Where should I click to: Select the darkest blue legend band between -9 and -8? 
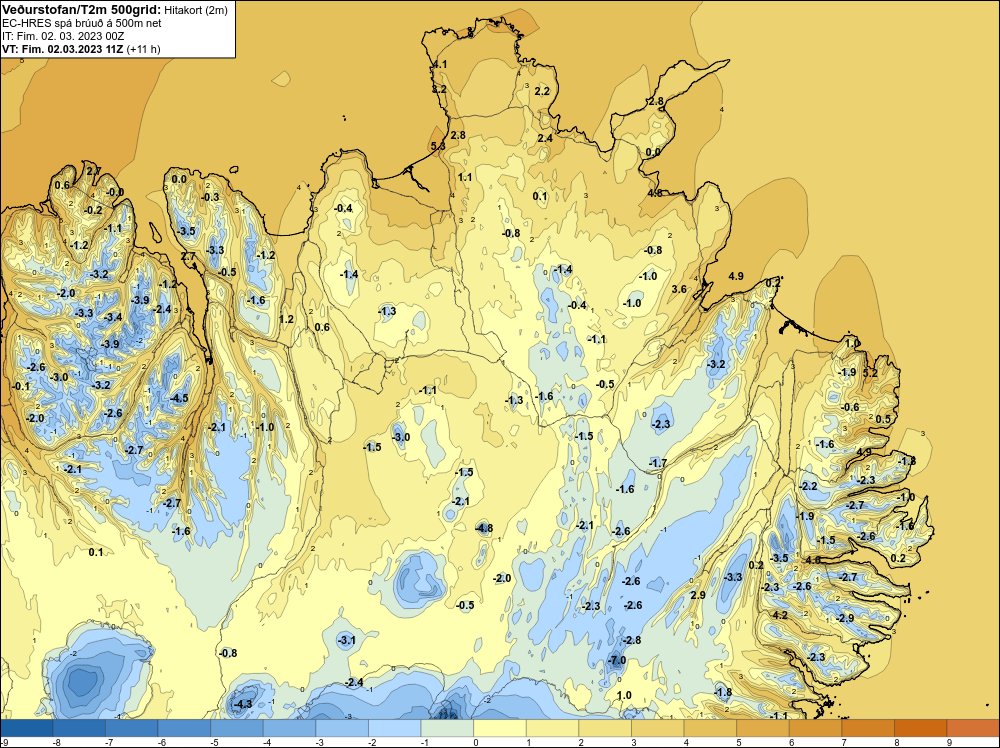(27, 728)
